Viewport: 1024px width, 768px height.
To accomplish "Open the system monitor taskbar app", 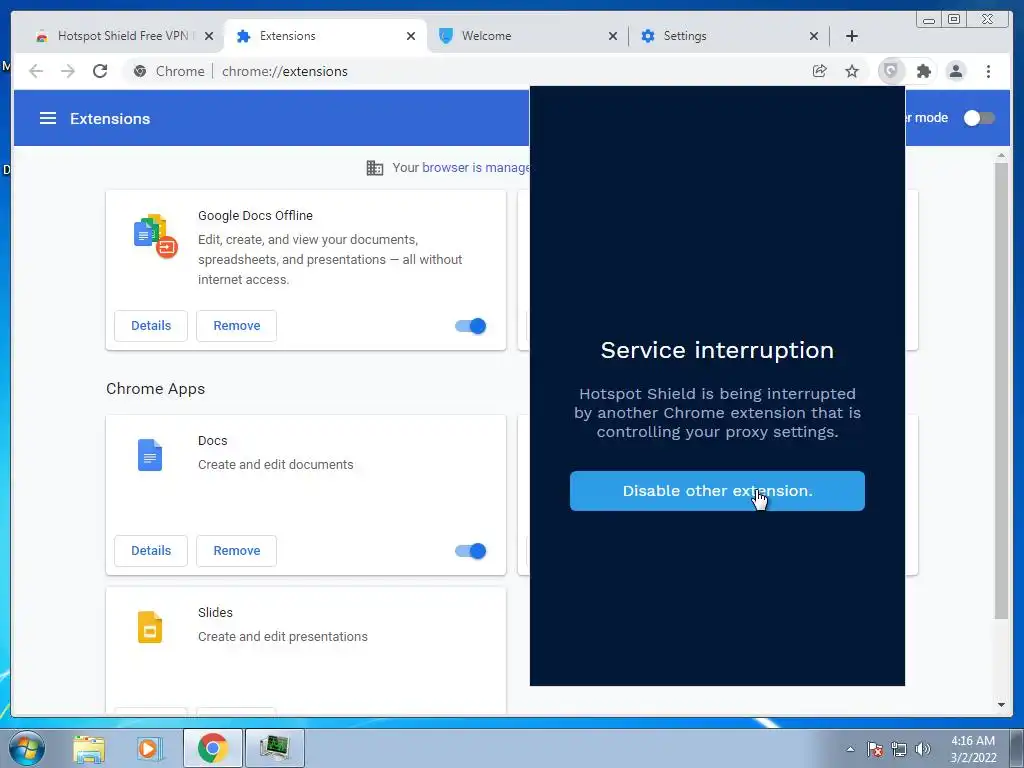I will click(x=274, y=748).
